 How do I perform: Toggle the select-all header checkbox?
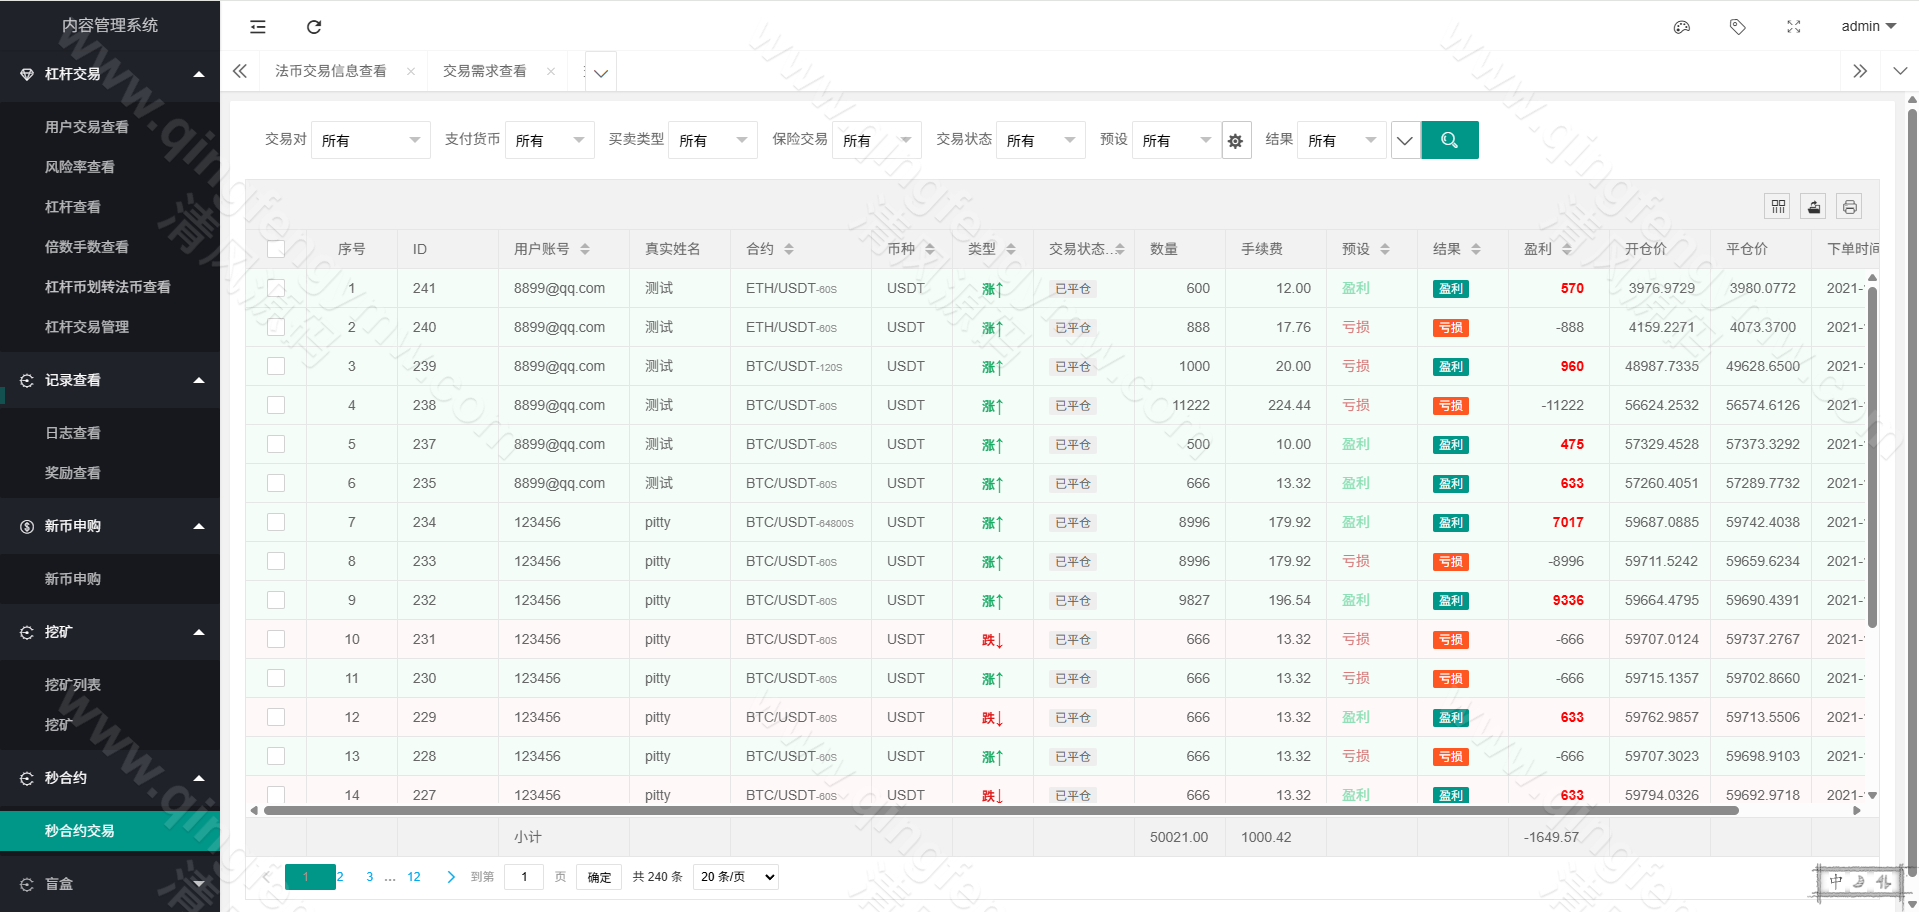276,249
